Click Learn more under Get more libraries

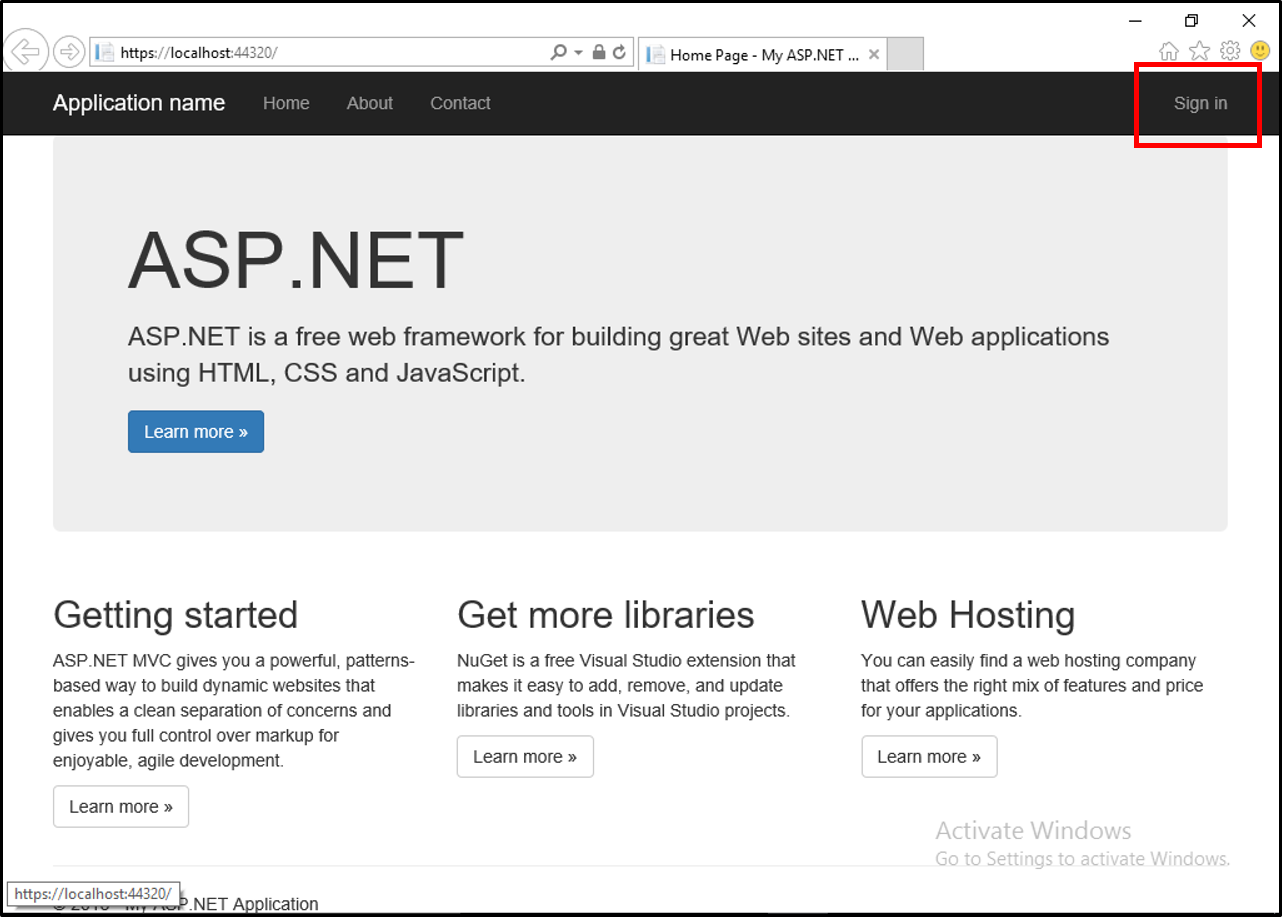point(525,757)
